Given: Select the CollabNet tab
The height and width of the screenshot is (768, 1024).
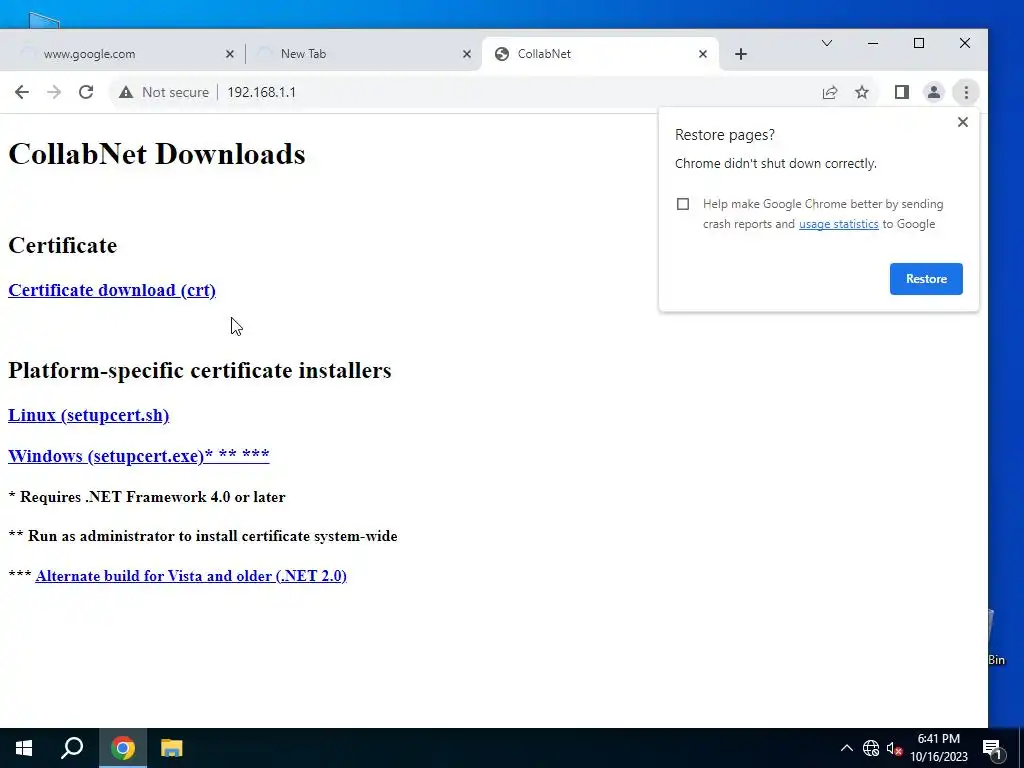Looking at the screenshot, I should [x=601, y=54].
